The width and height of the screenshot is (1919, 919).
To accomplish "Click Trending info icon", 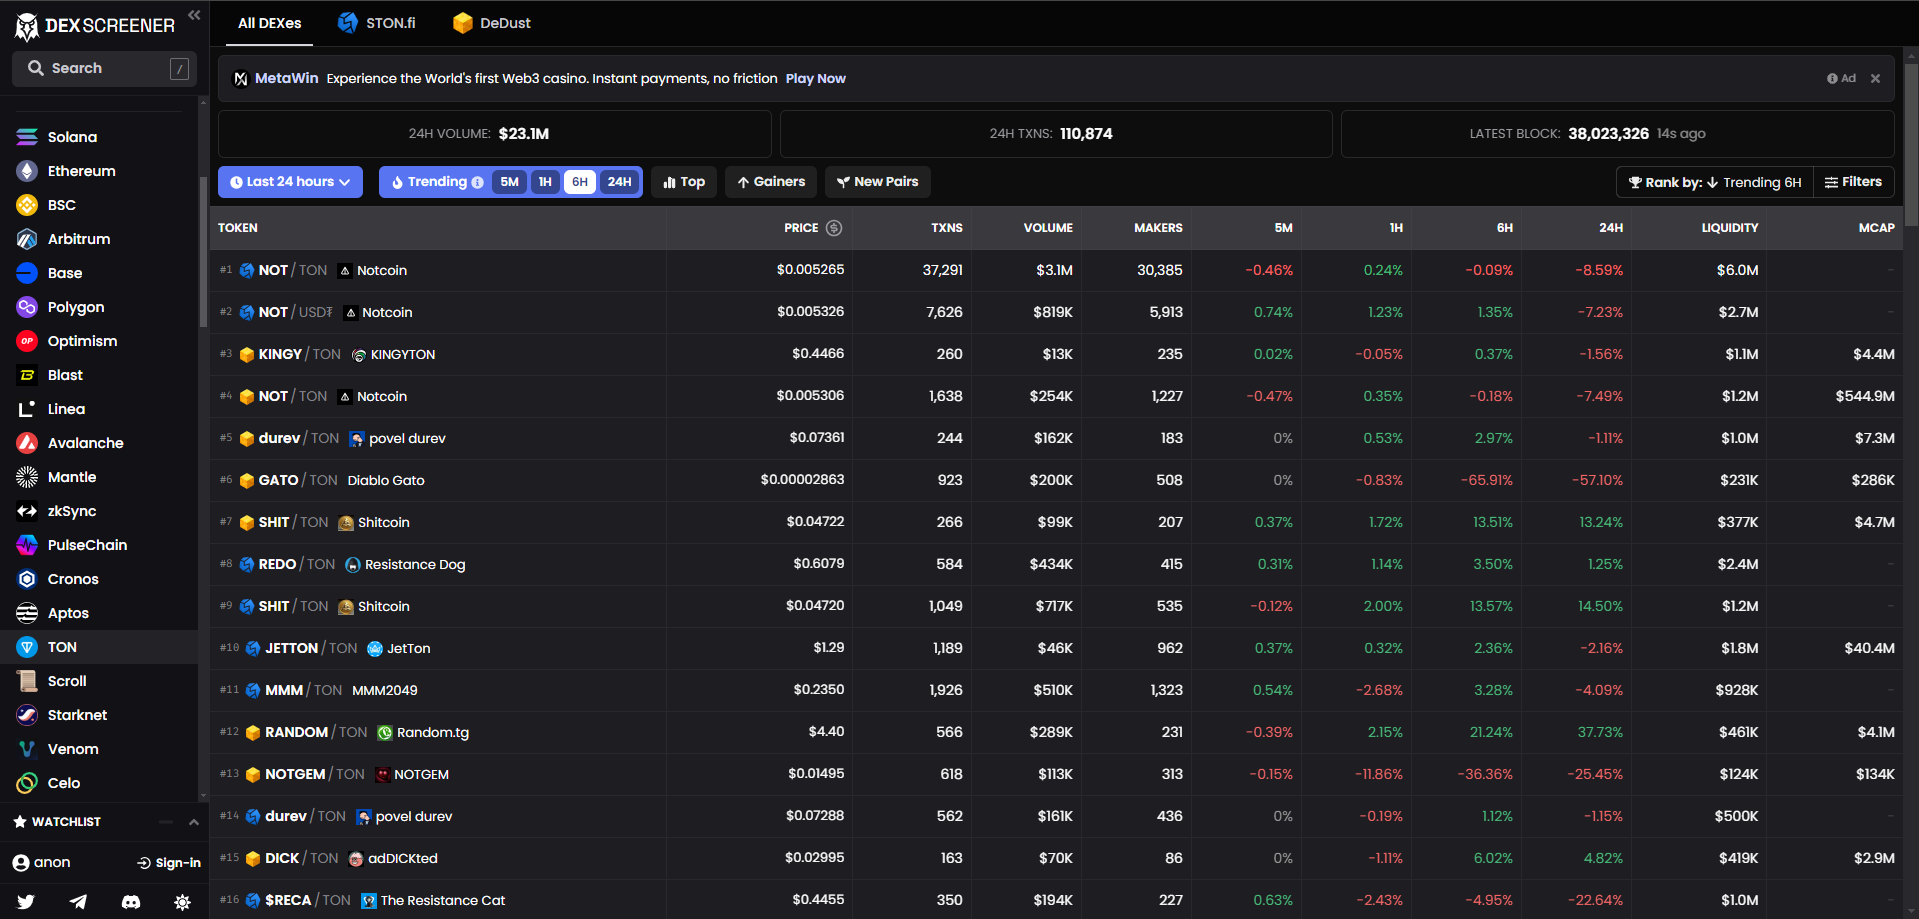I will coord(477,182).
